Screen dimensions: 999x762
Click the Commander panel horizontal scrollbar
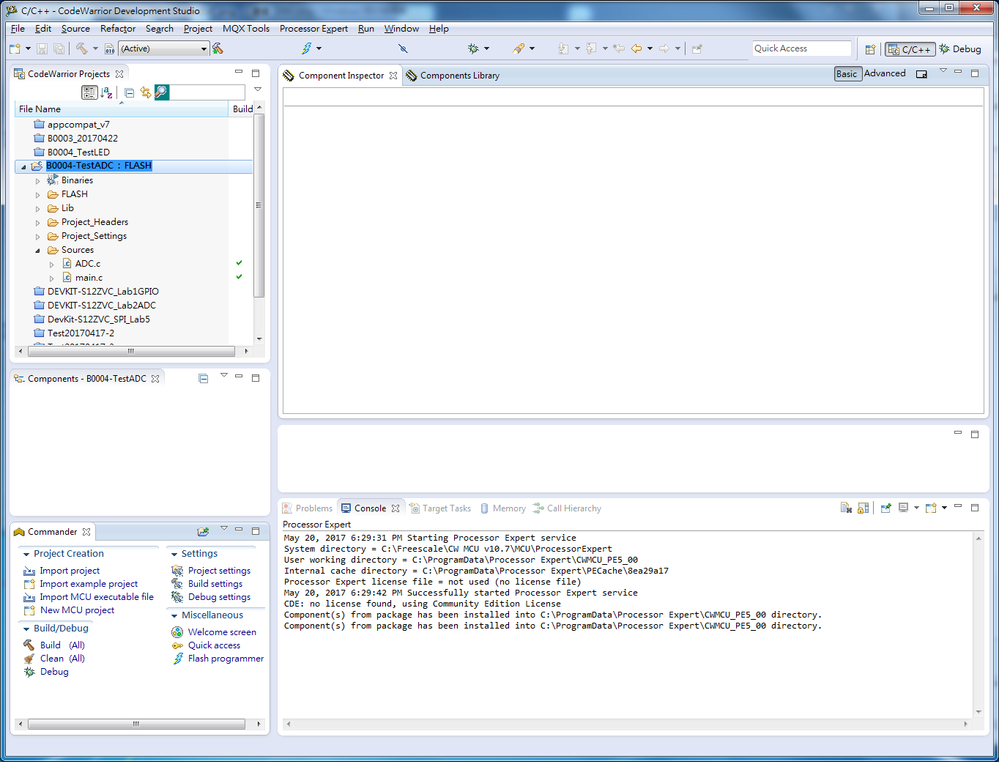(x=136, y=724)
